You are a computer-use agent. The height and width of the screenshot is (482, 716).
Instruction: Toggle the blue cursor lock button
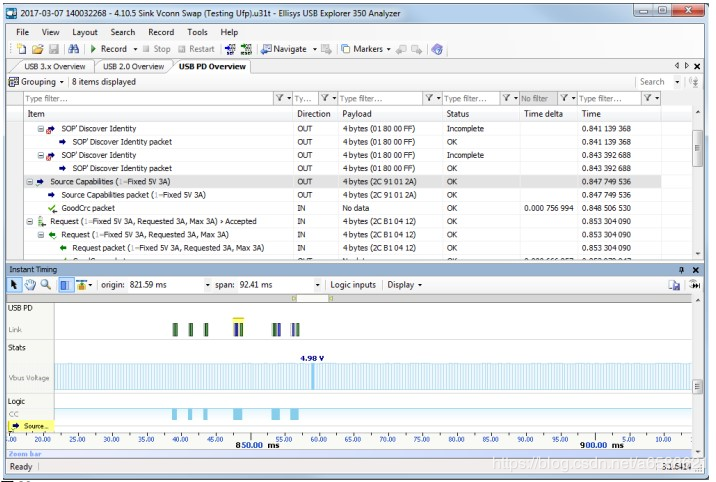(63, 285)
